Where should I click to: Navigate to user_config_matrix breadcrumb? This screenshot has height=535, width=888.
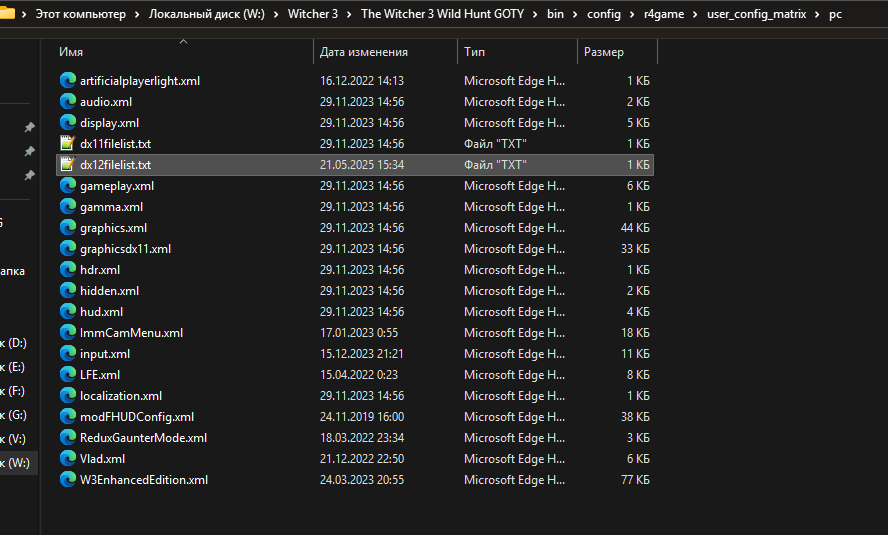(x=756, y=14)
